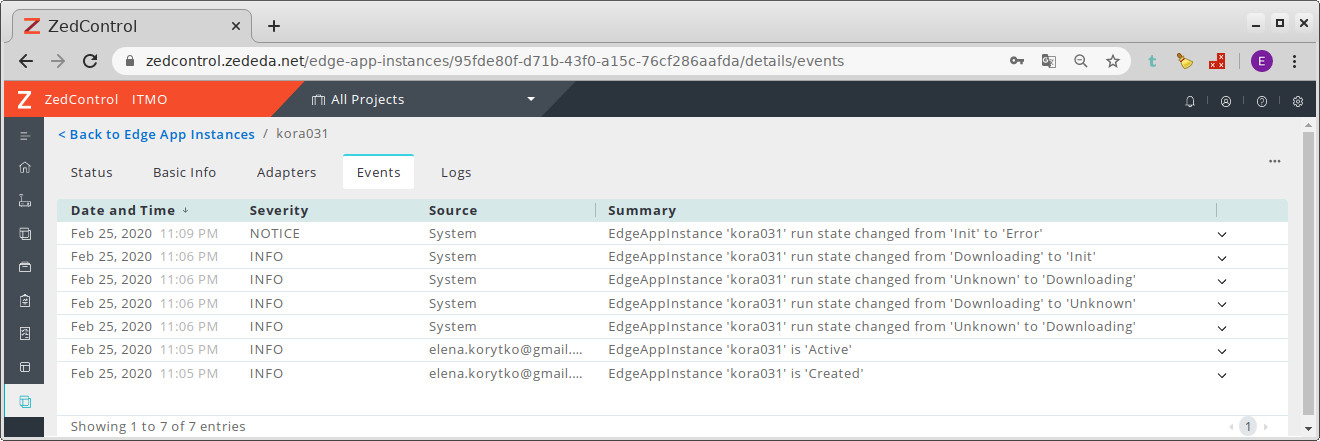The height and width of the screenshot is (441, 1320).
Task: Switch to the Logs tab
Action: [x=456, y=172]
